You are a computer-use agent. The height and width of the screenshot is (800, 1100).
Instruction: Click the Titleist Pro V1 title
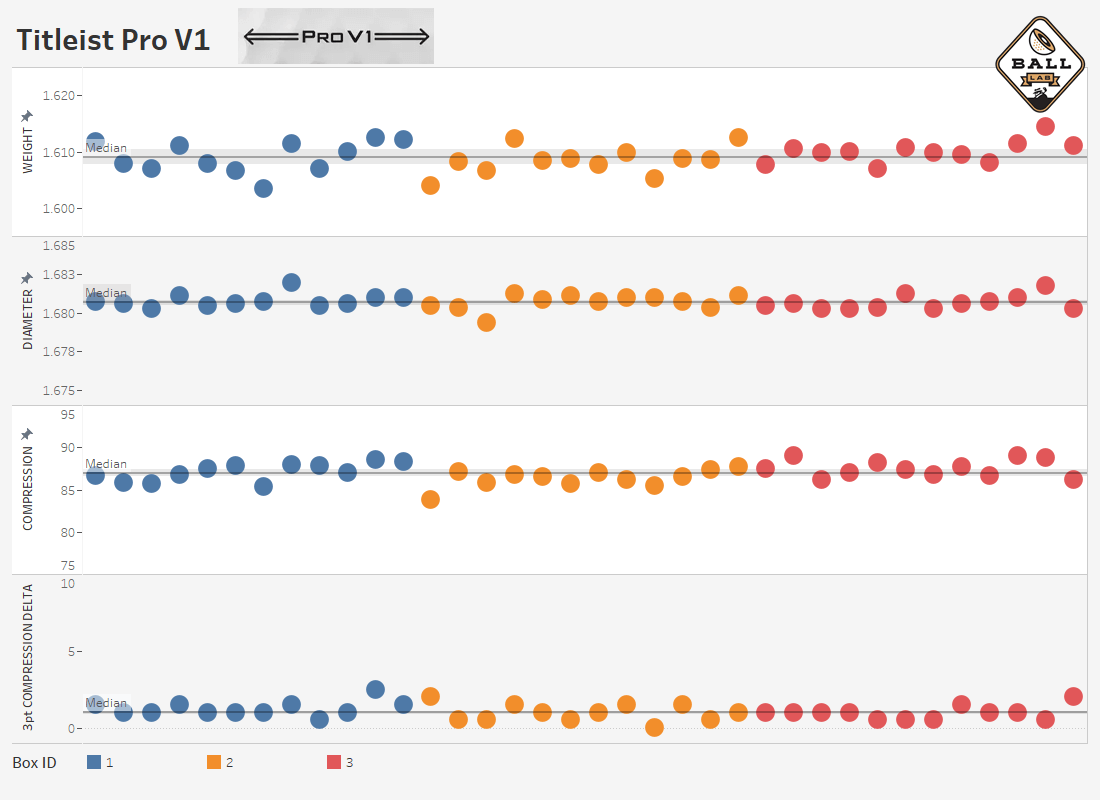coord(113,40)
